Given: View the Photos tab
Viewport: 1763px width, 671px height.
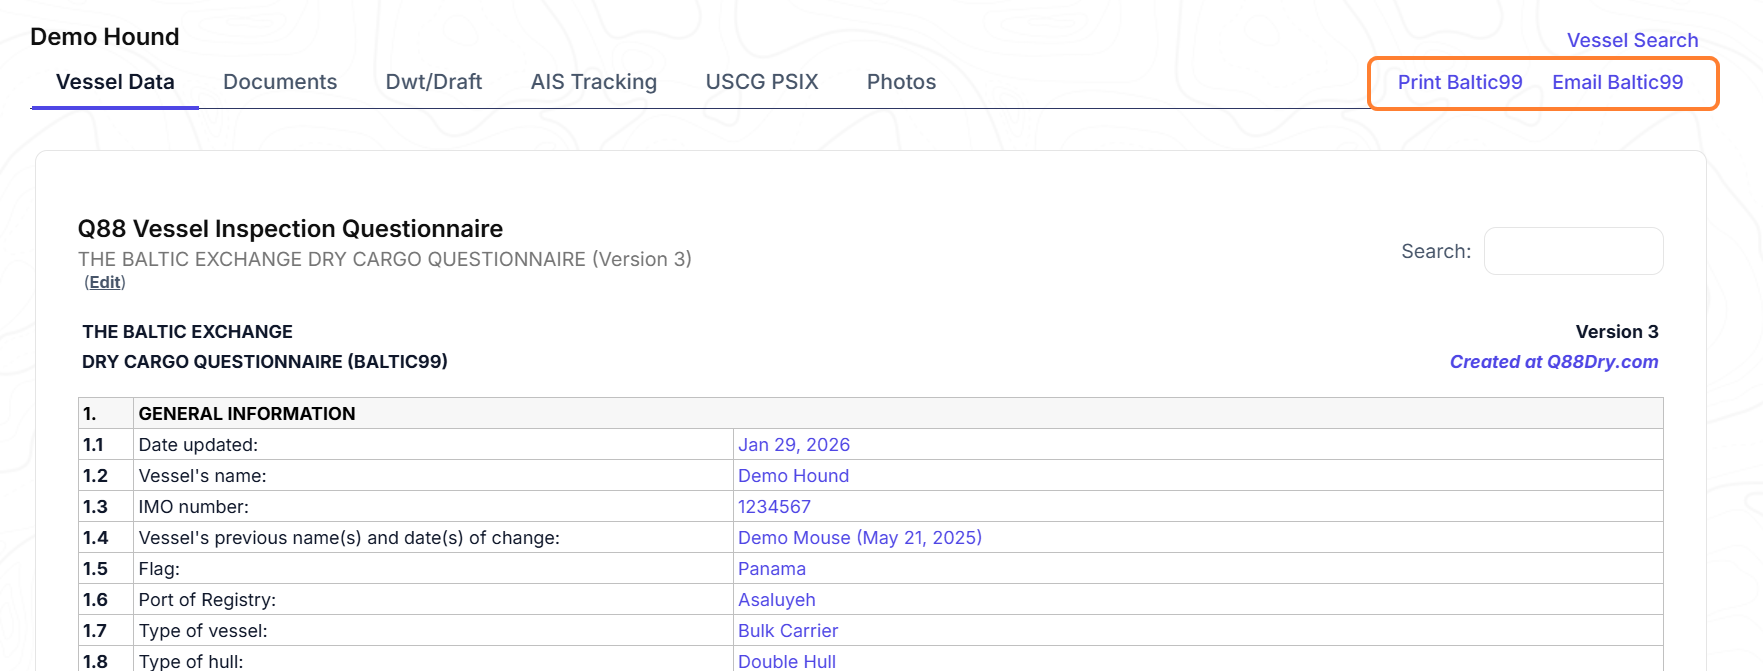Looking at the screenshot, I should tap(902, 82).
